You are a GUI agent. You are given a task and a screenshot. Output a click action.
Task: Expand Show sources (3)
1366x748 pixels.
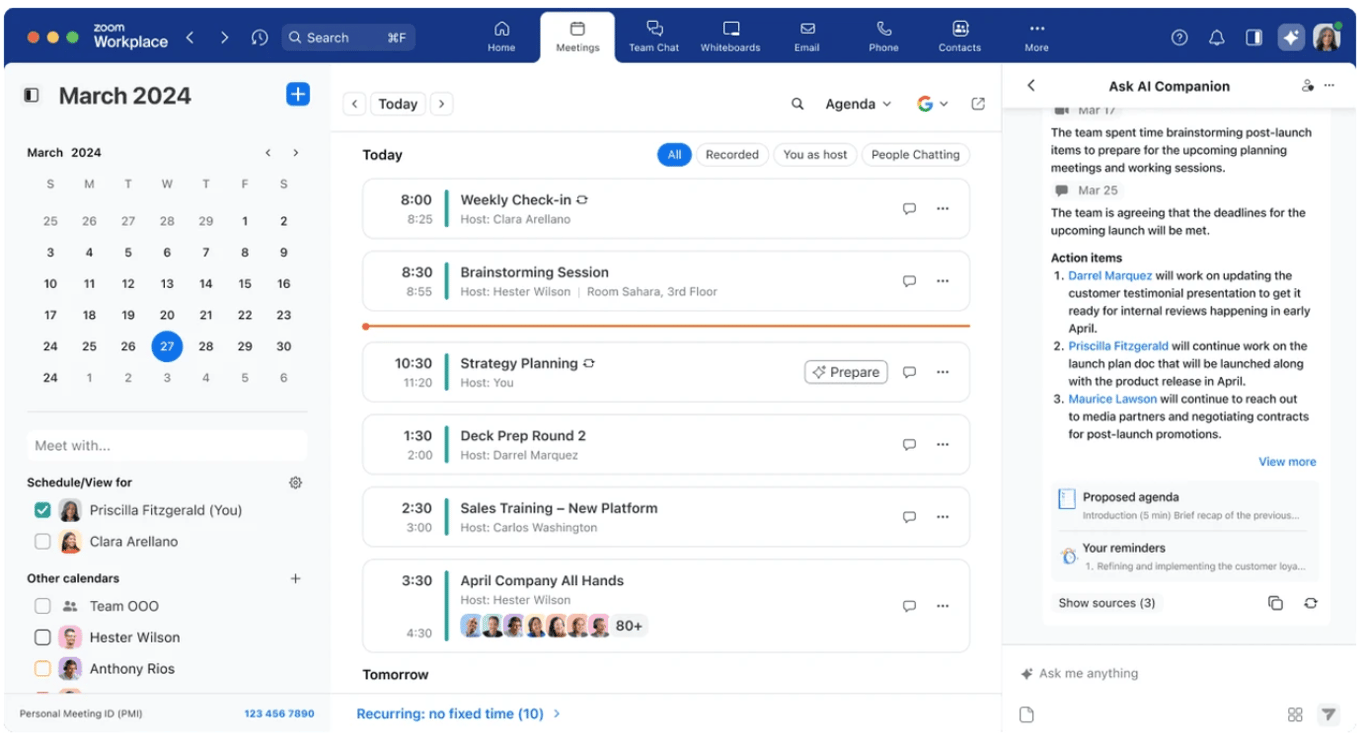coord(1106,603)
